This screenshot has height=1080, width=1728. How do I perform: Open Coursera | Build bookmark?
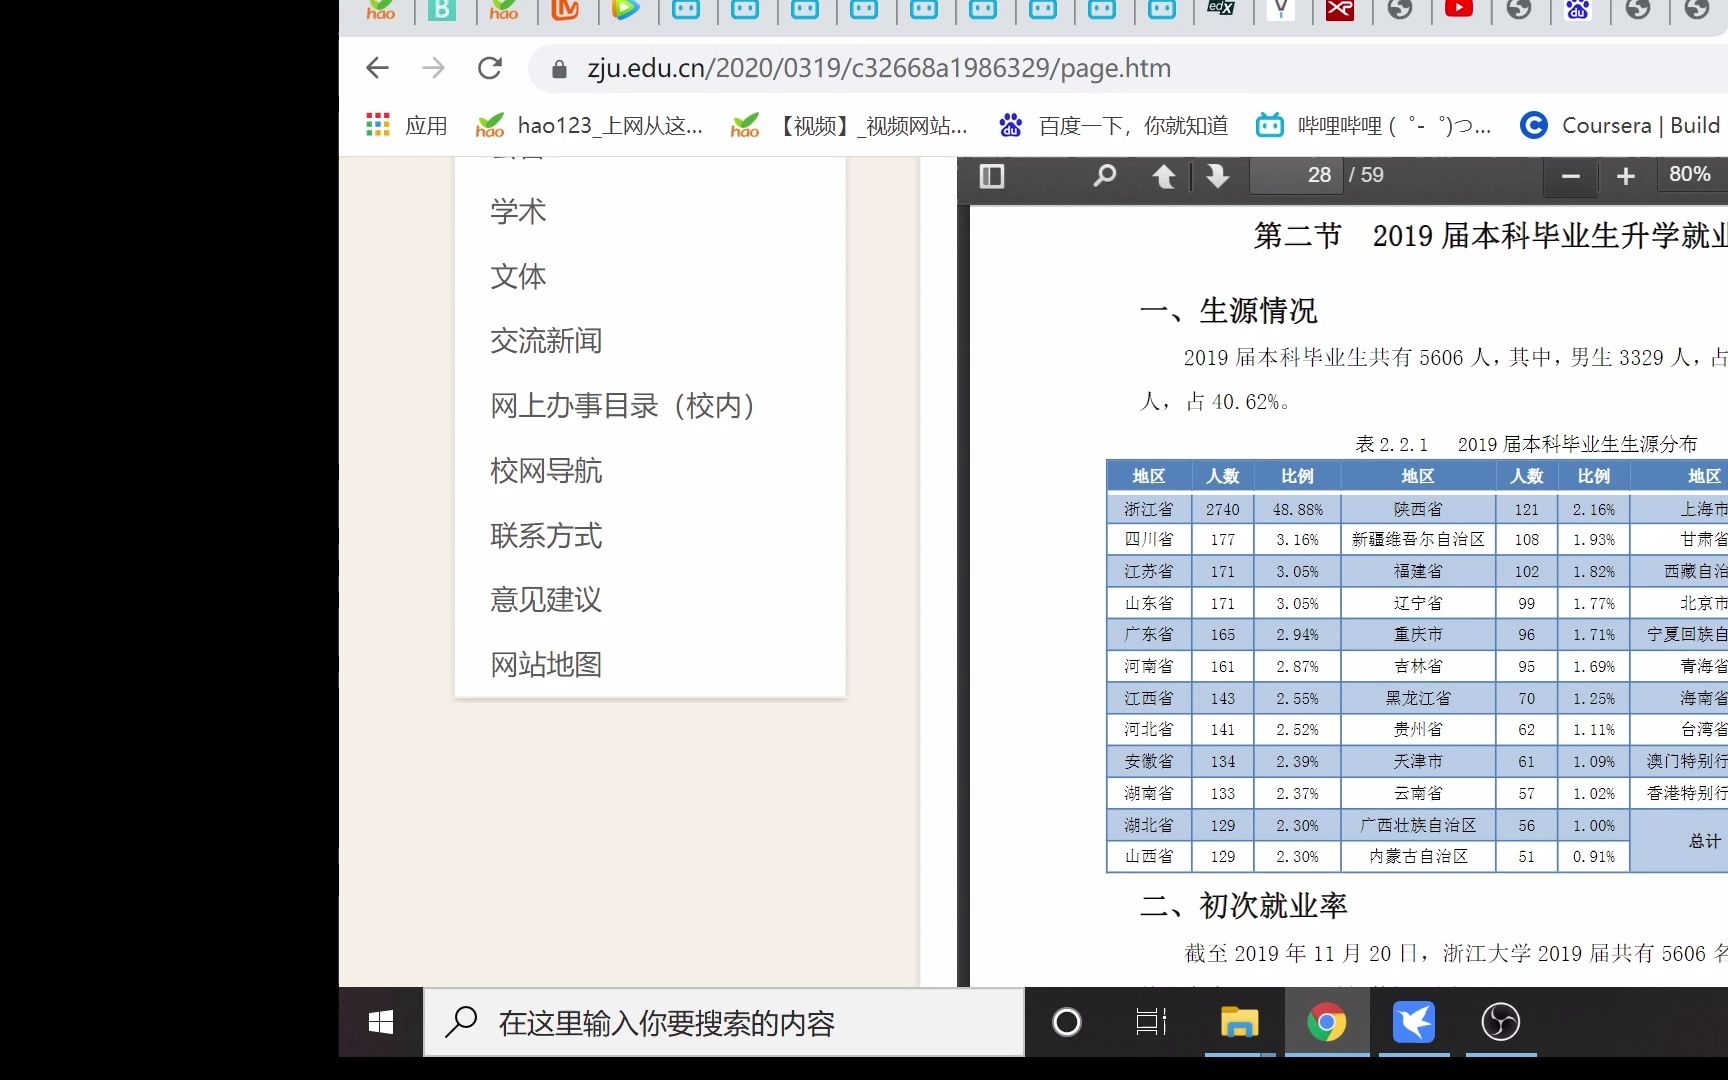pyautogui.click(x=1620, y=125)
